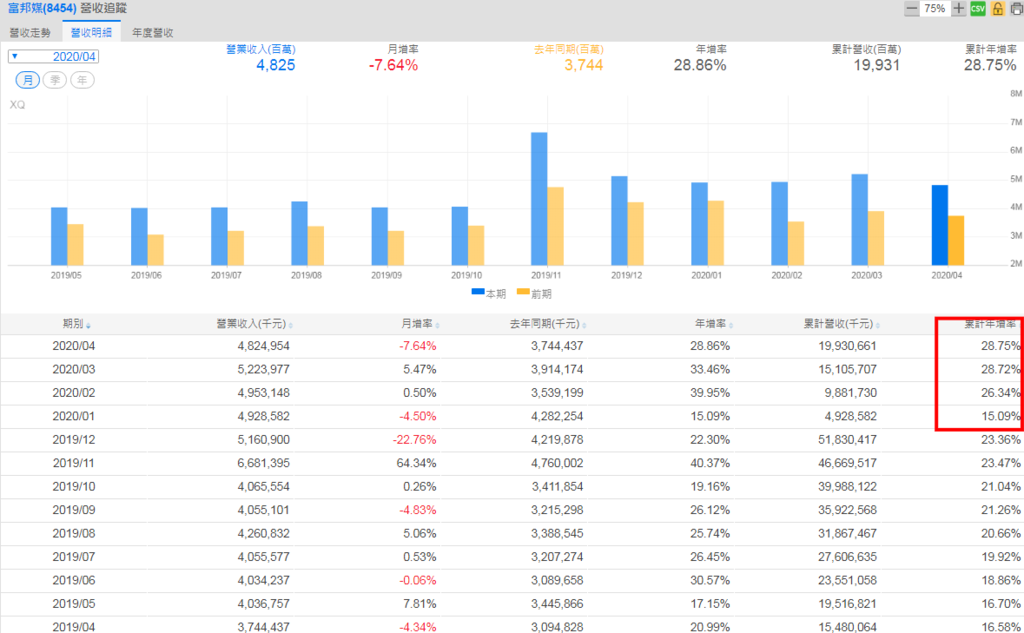Click the 75% zoom level field

(x=935, y=9)
